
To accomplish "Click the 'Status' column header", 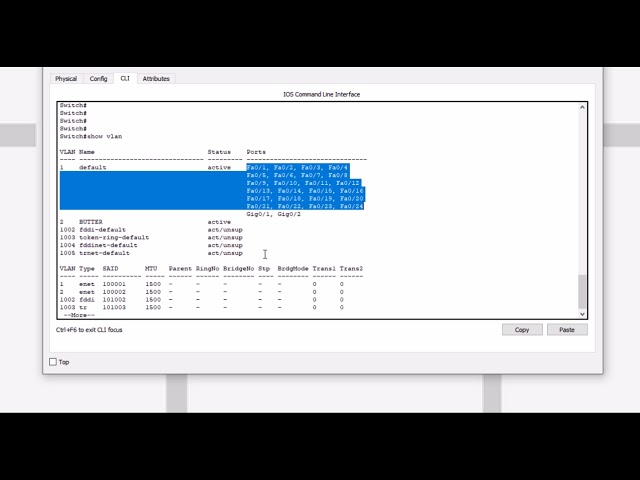I will click(x=219, y=152).
